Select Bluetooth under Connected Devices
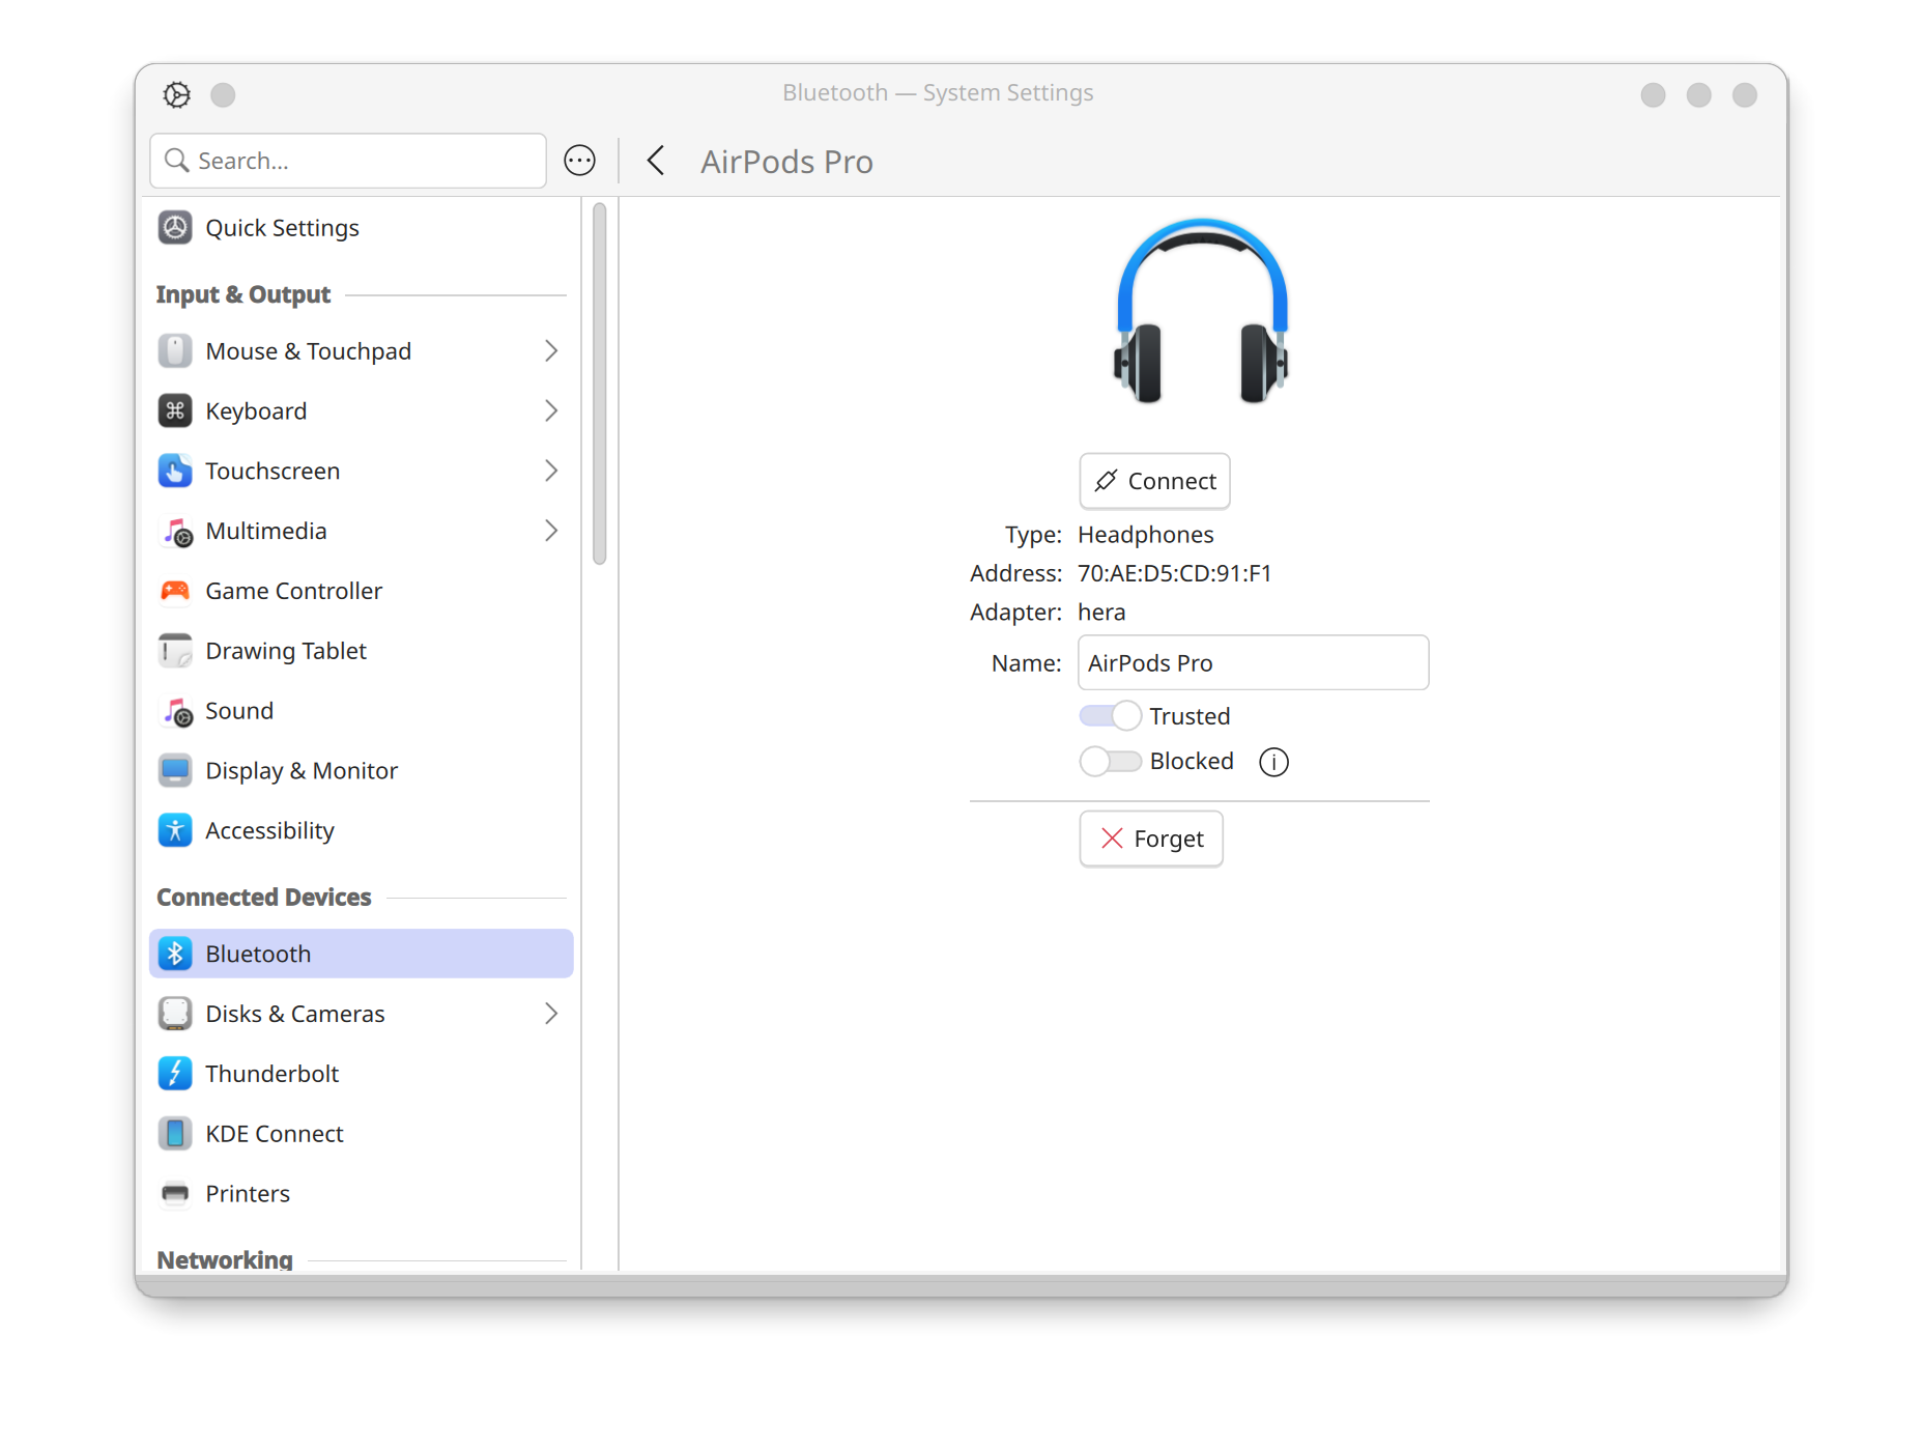 click(258, 953)
